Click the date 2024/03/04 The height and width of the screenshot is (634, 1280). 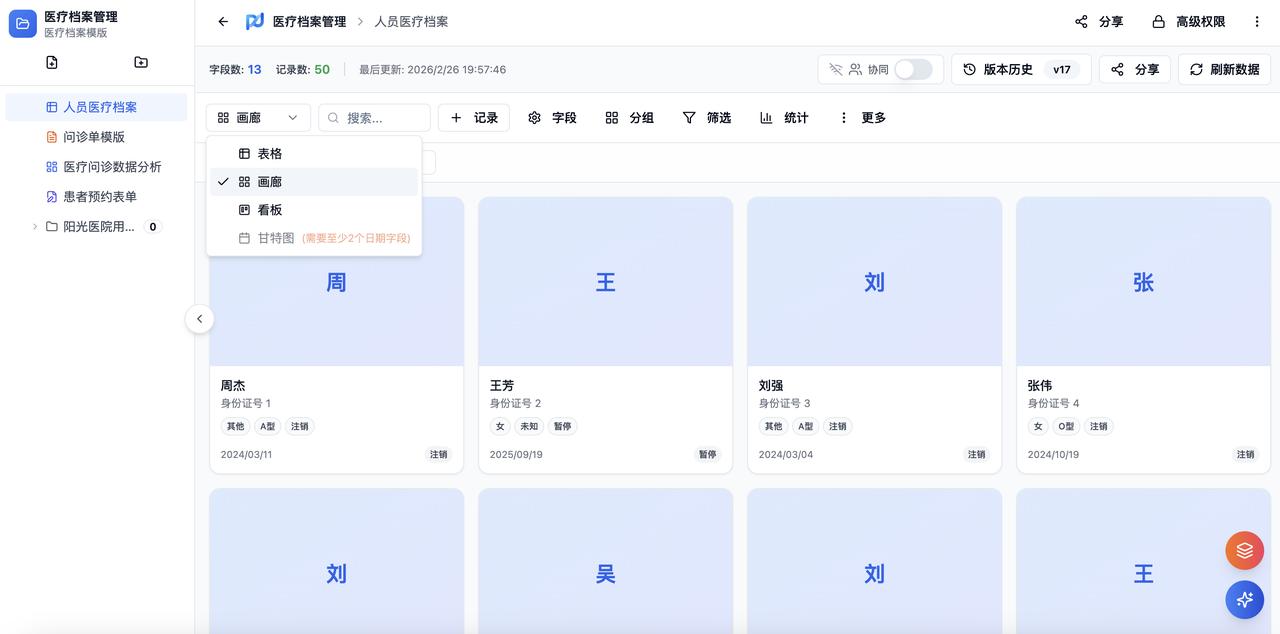[784, 454]
